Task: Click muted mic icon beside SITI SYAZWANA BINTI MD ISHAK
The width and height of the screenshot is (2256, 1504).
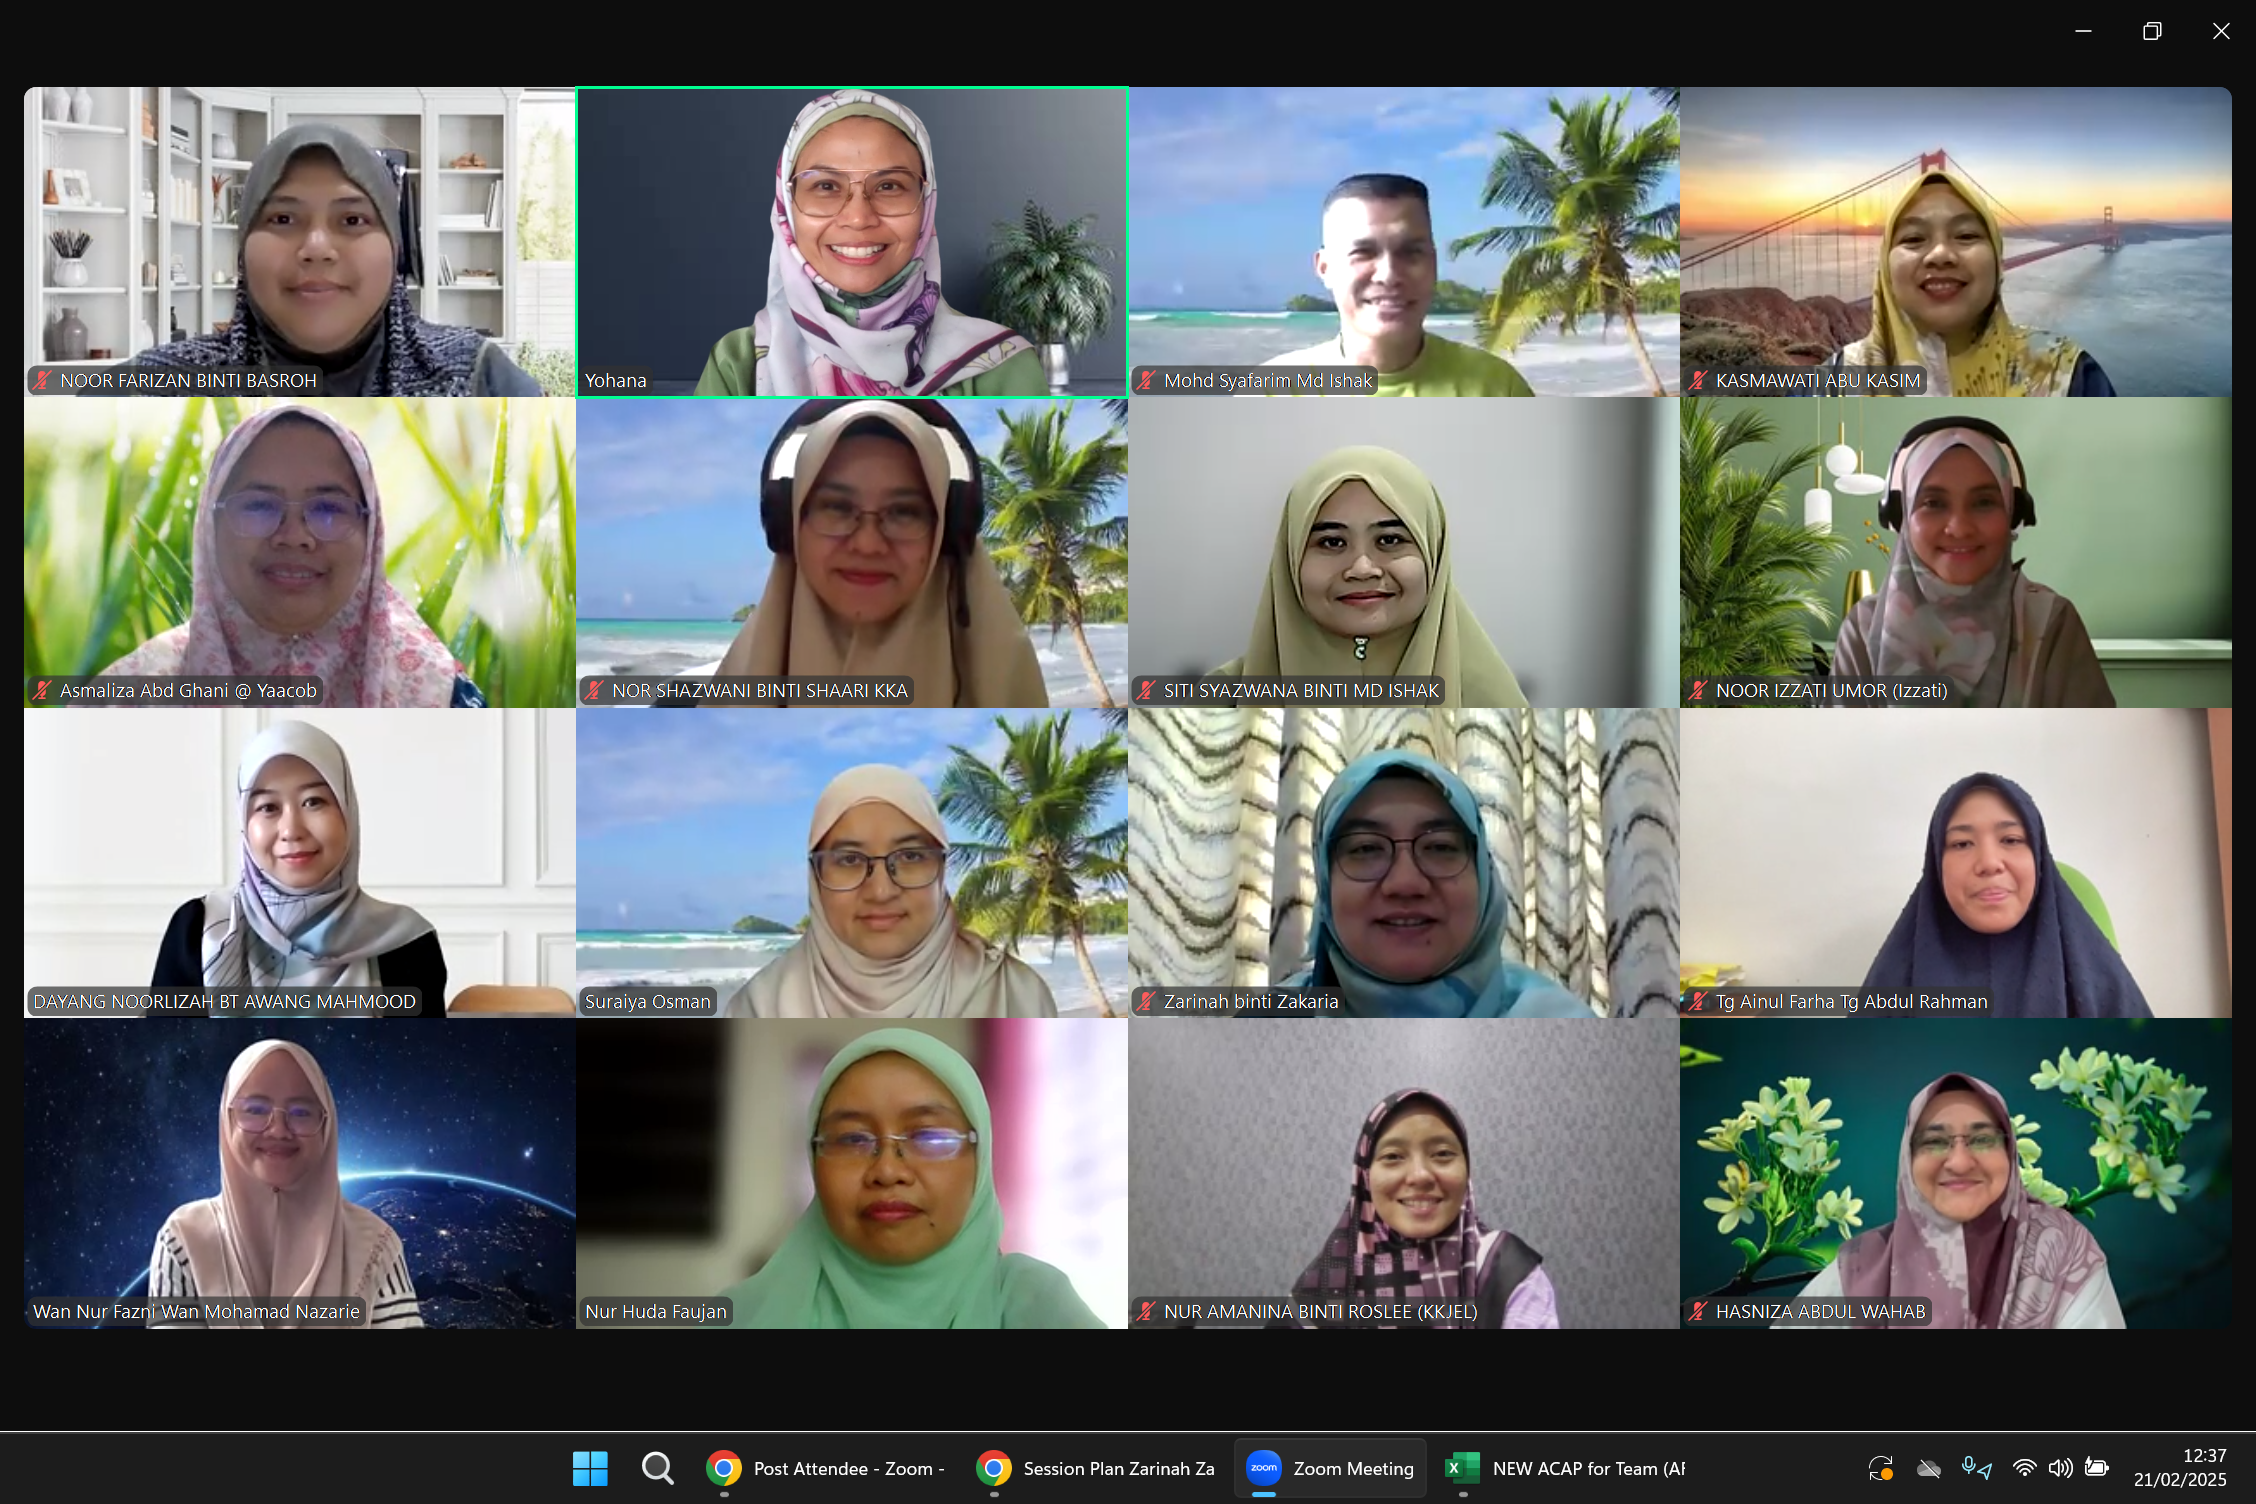Action: [1146, 690]
